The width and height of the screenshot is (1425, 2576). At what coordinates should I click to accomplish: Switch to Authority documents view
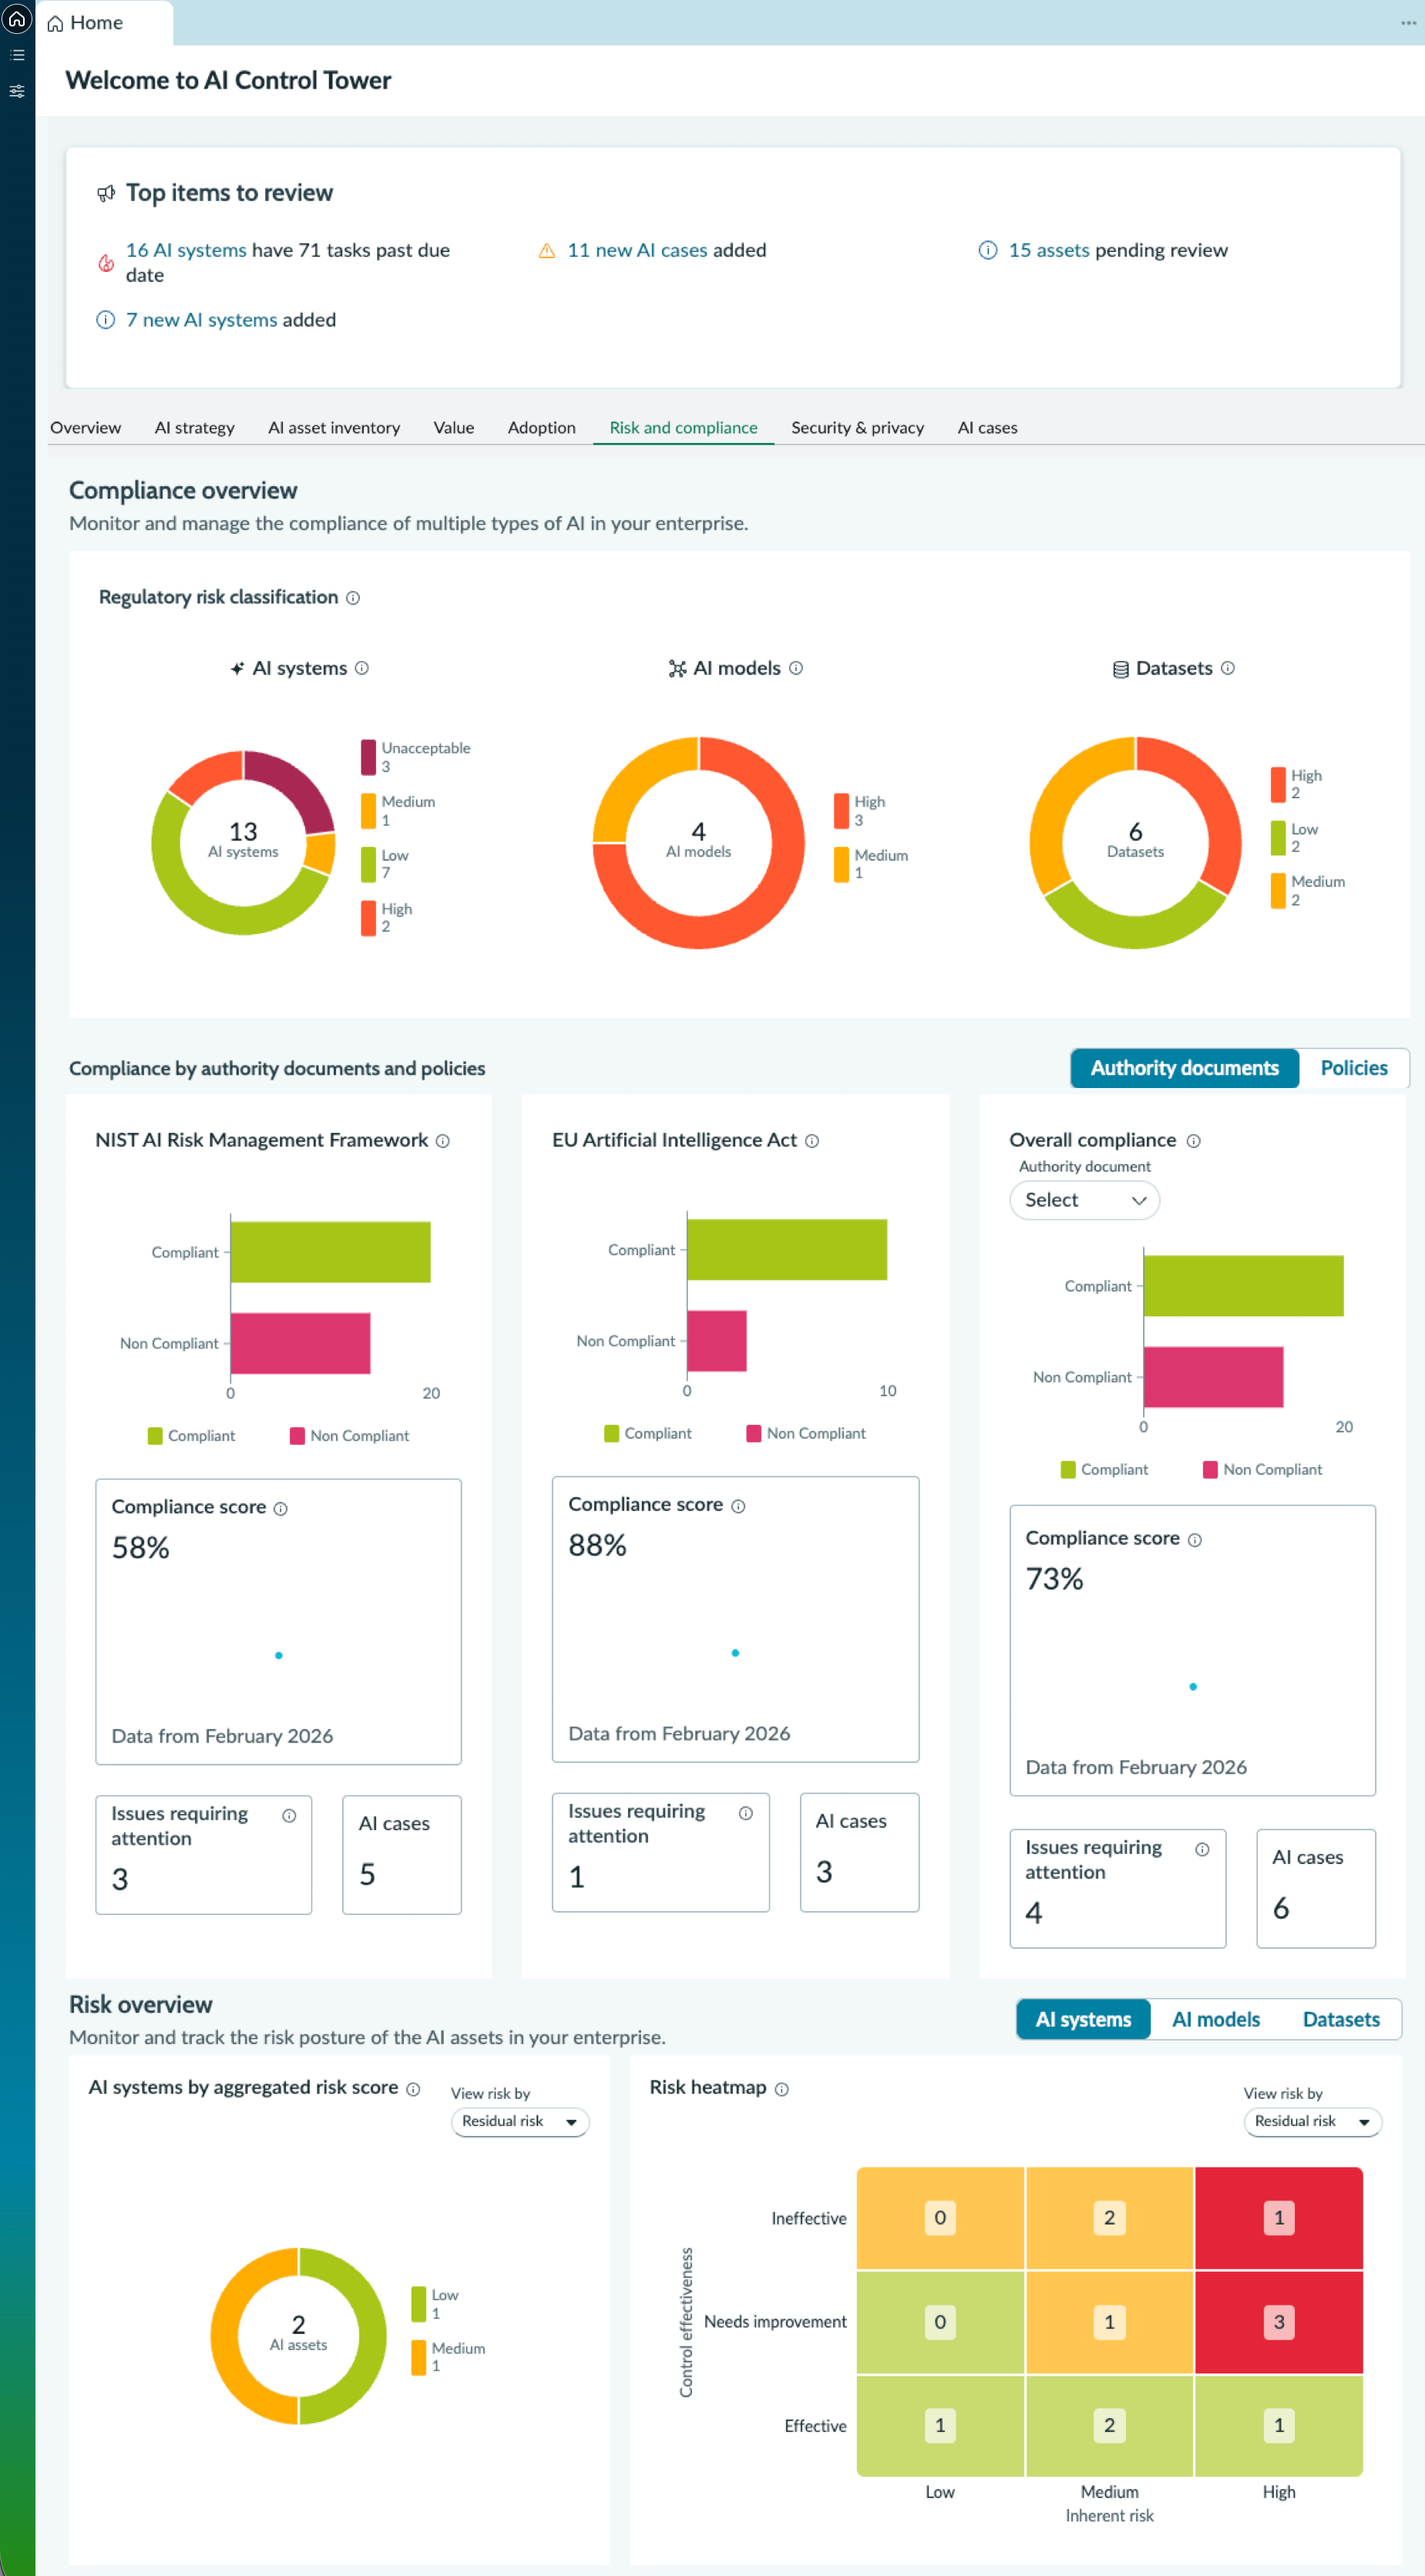(x=1185, y=1068)
